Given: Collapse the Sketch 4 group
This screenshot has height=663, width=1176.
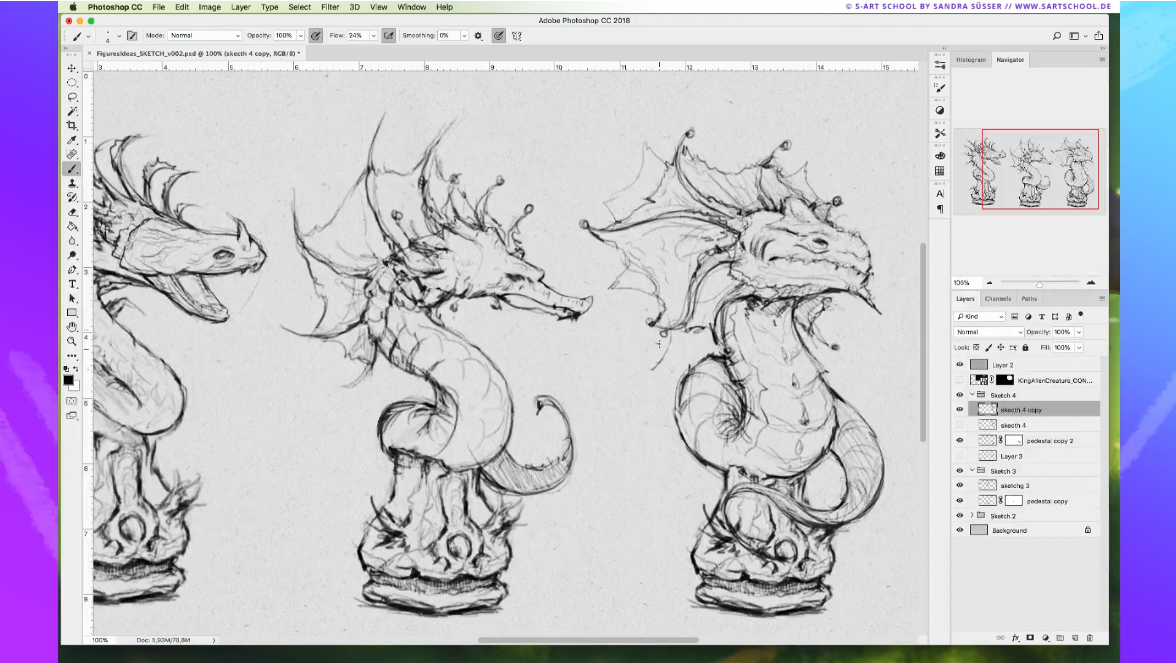Looking at the screenshot, I should point(972,394).
